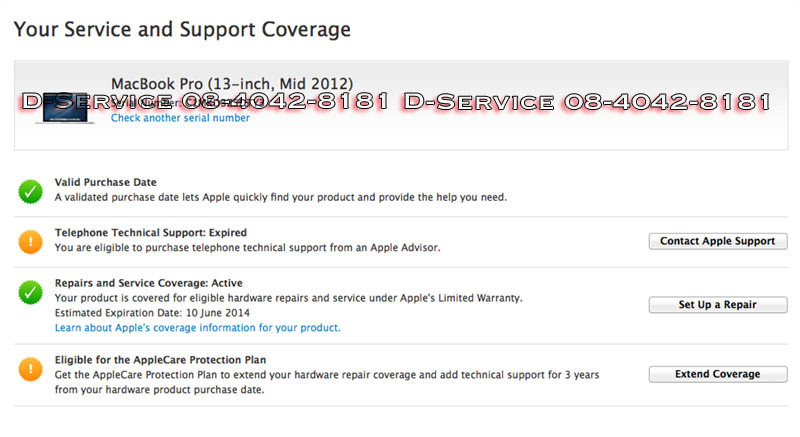
Task: Open the Learn about Apple's coverage information link
Action: coord(197,327)
